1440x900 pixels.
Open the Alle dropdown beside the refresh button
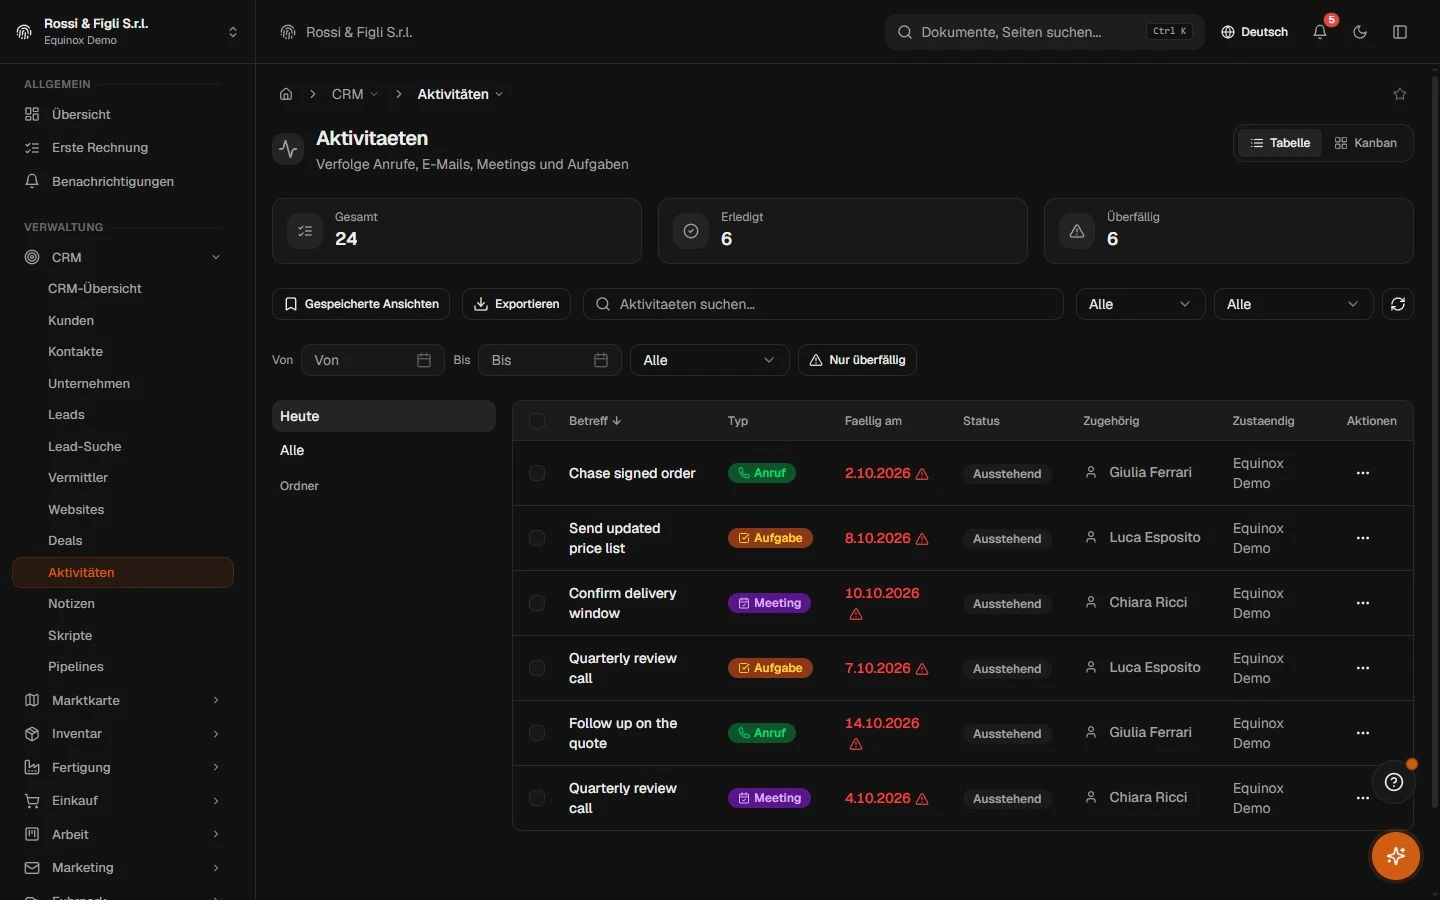1293,304
